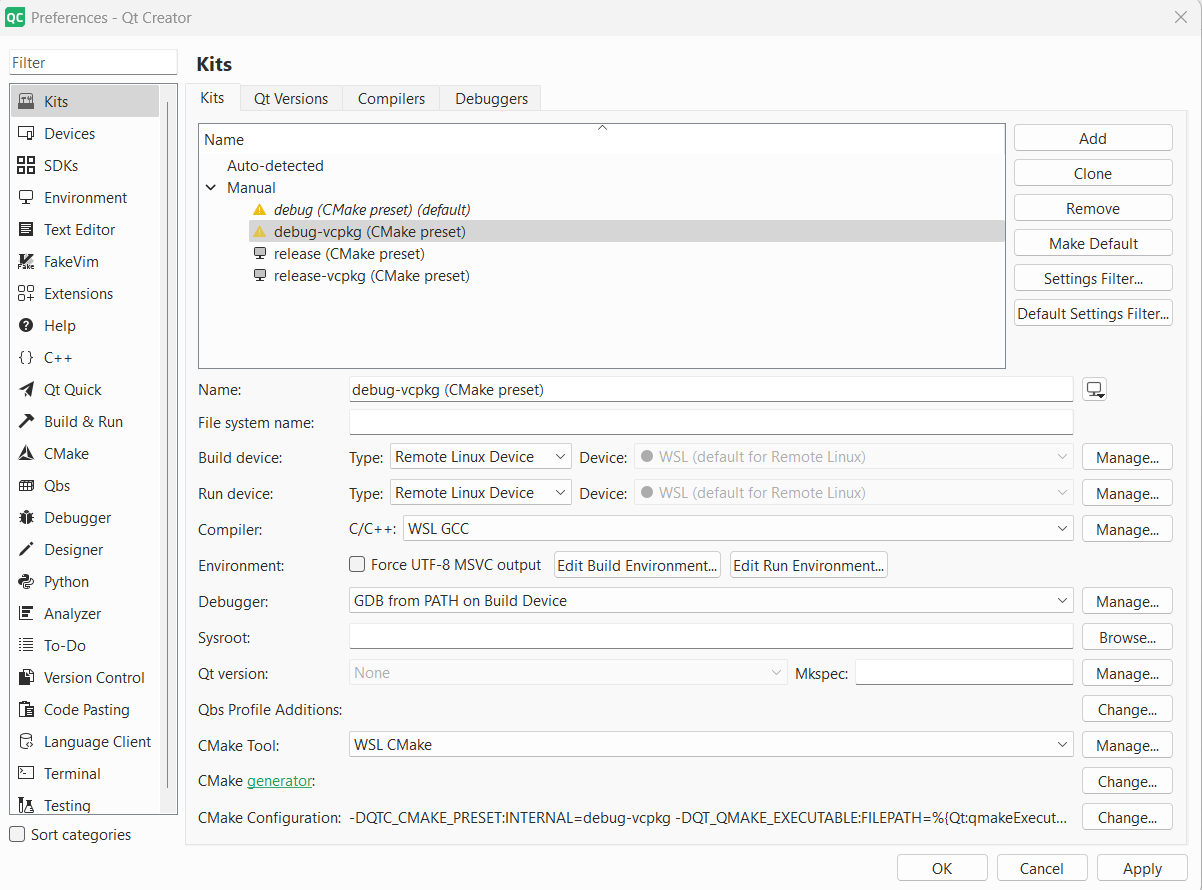Screen dimensions: 1202x890
Task: Open the CMake category icon
Action: pyautogui.click(x=27, y=453)
